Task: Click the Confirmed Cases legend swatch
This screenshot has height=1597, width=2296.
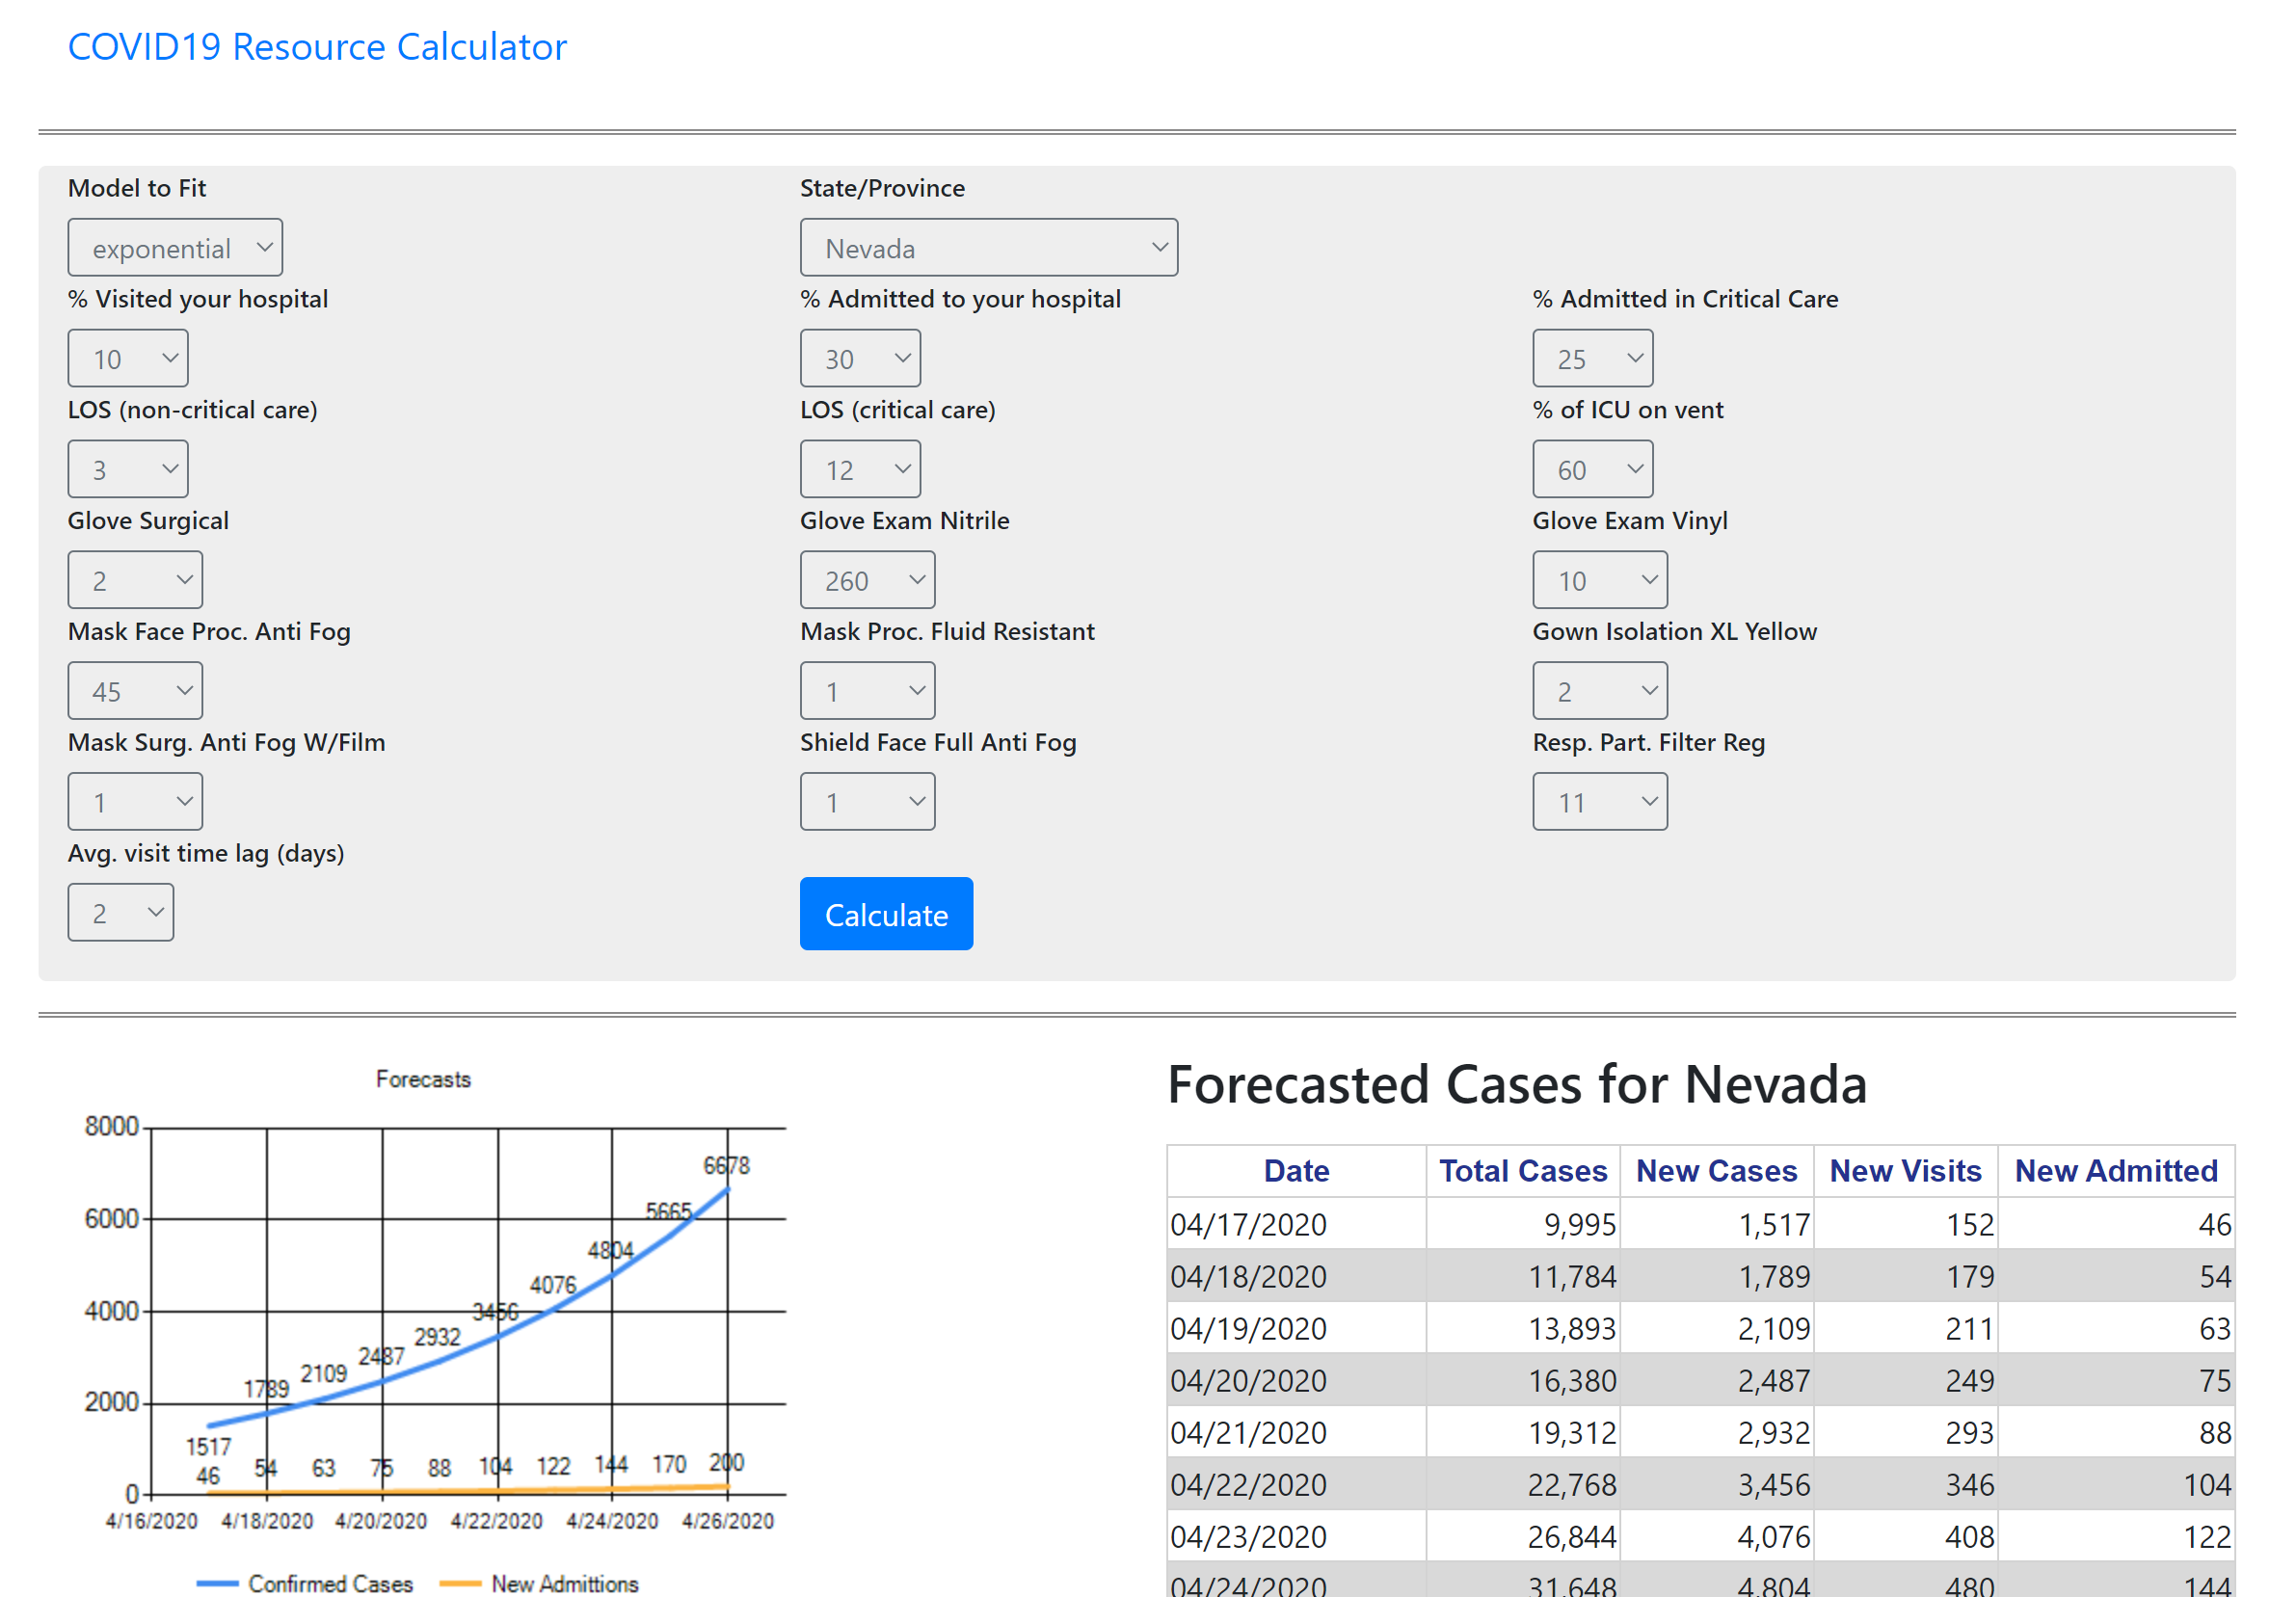Action: coord(217,1584)
